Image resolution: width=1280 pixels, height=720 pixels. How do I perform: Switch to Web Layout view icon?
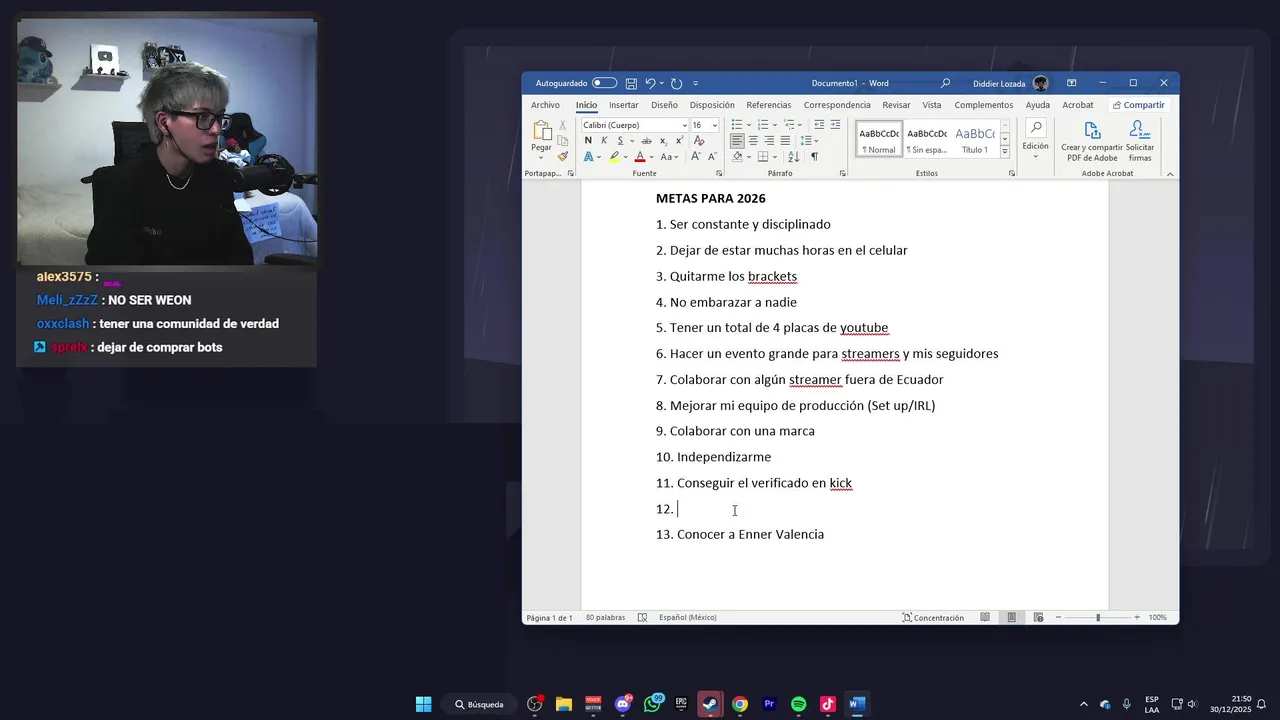tap(1038, 617)
